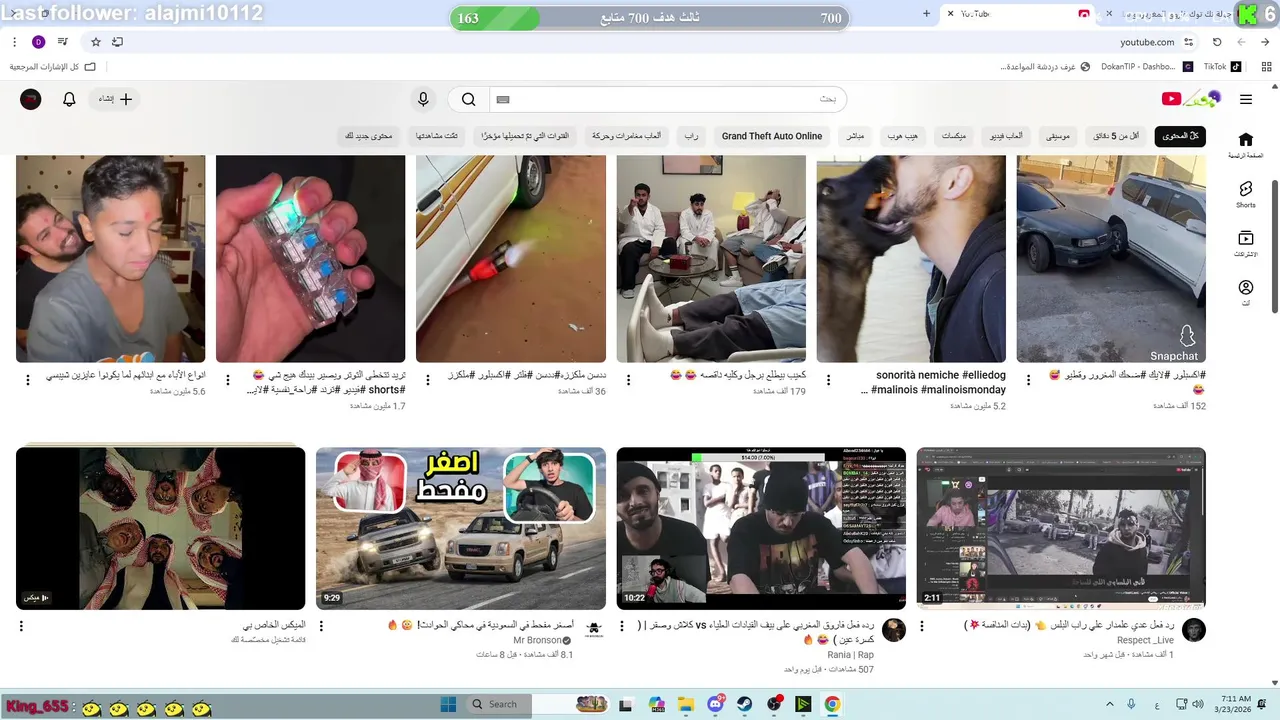Open the Respect_Live channel name
Image resolution: width=1280 pixels, height=720 pixels.
tap(1146, 640)
